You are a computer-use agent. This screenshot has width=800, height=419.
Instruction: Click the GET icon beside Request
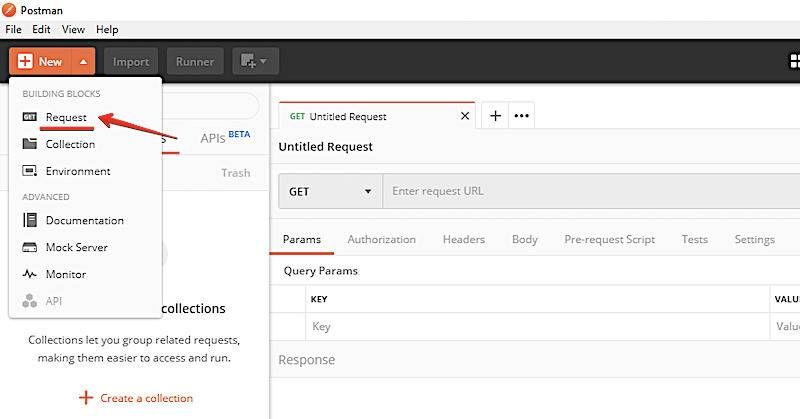tap(30, 117)
